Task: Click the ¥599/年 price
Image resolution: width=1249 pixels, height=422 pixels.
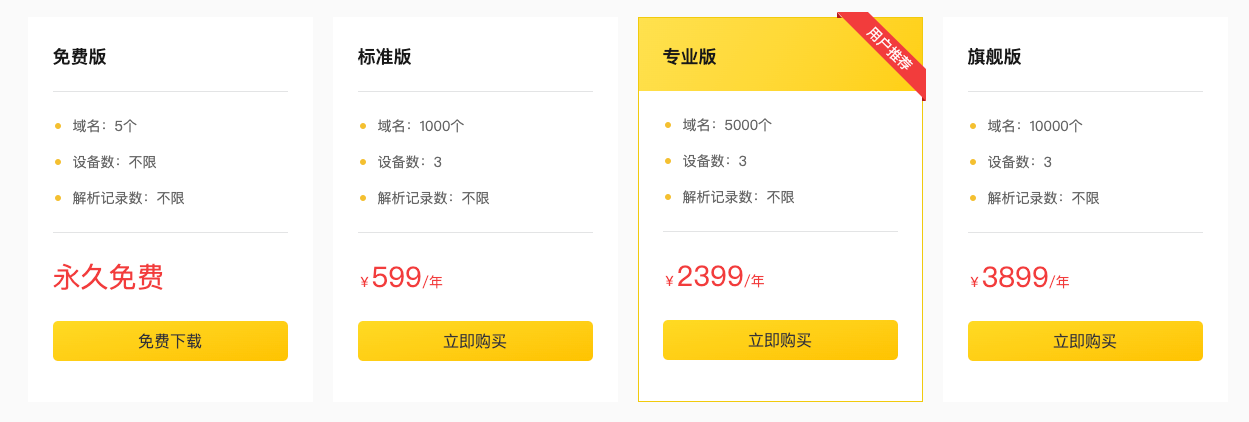Action: (401, 278)
